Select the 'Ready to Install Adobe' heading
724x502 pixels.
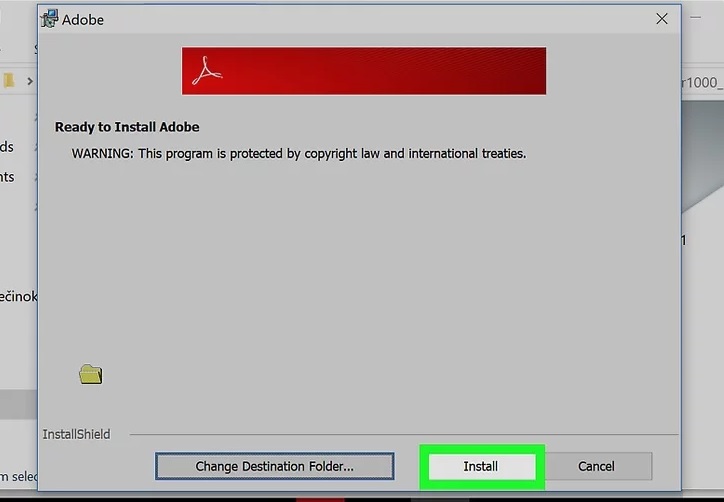pyautogui.click(x=127, y=127)
